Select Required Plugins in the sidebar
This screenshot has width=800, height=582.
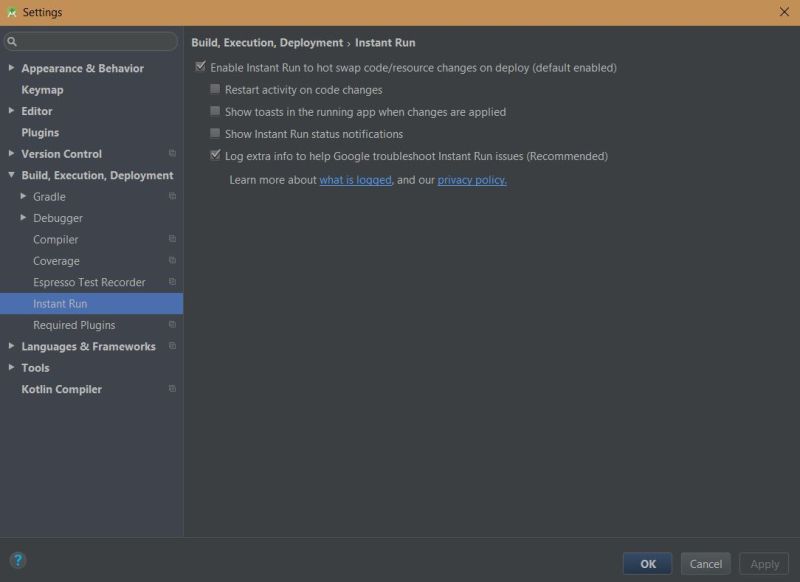point(74,324)
